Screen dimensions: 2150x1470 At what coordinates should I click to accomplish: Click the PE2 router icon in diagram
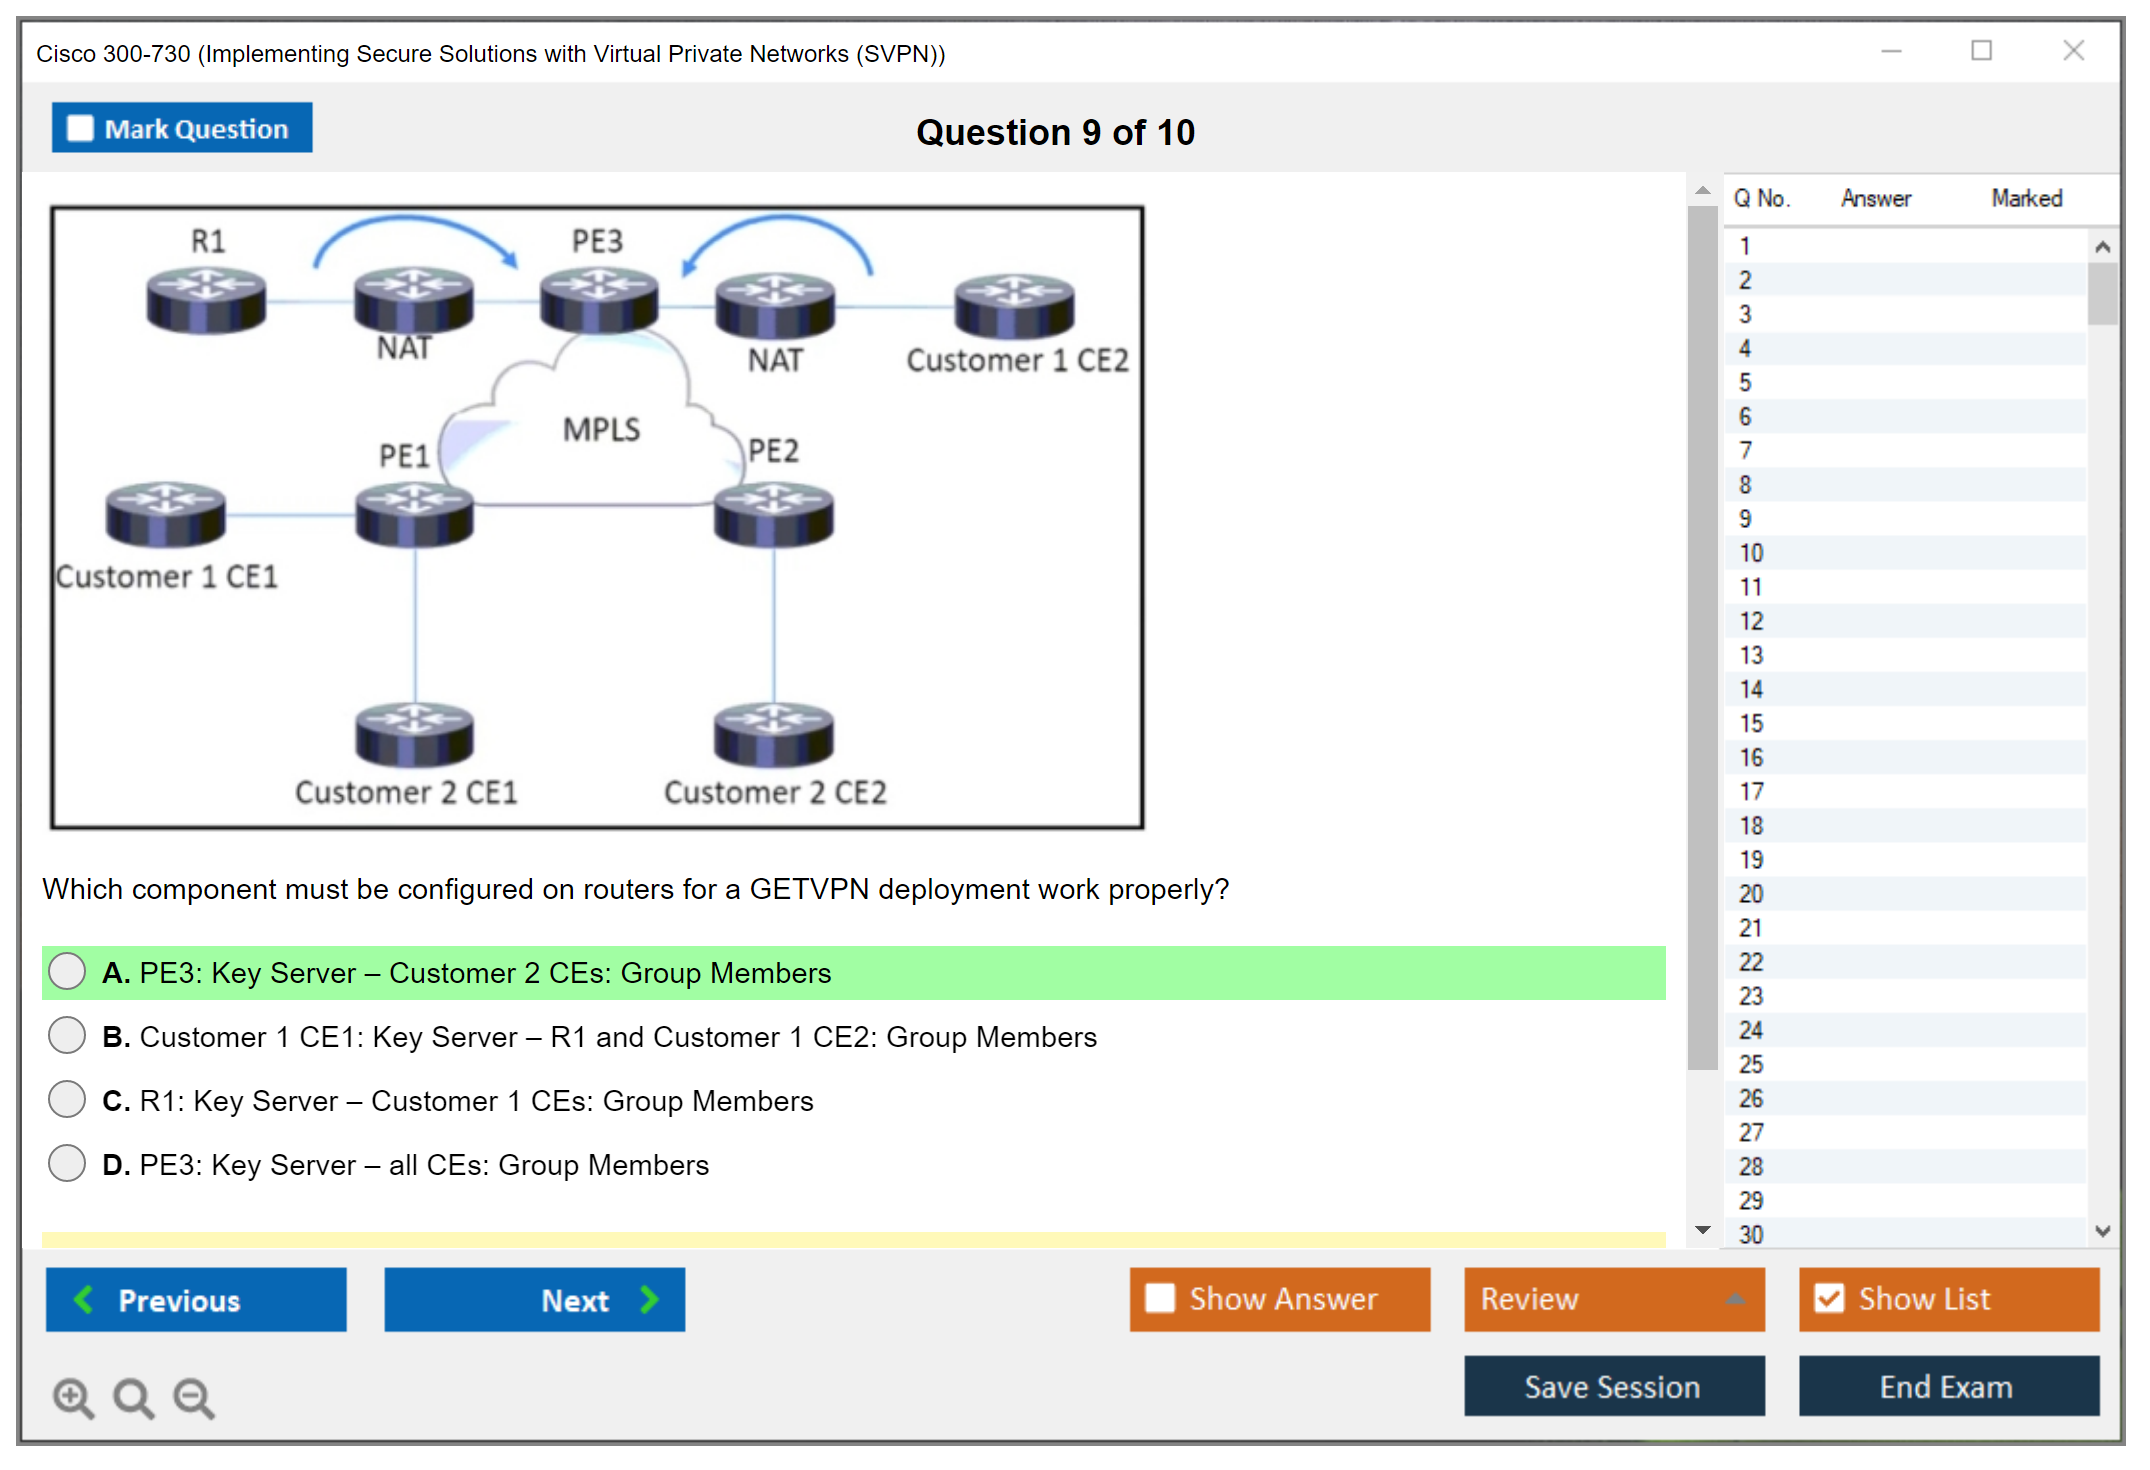[773, 514]
